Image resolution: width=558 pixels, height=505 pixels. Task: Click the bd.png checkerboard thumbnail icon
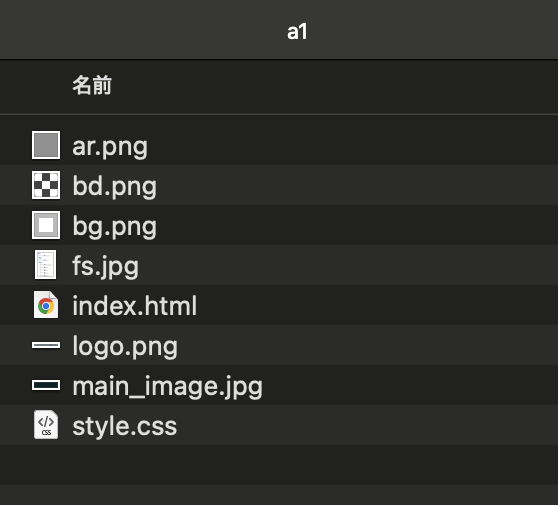coord(46,185)
